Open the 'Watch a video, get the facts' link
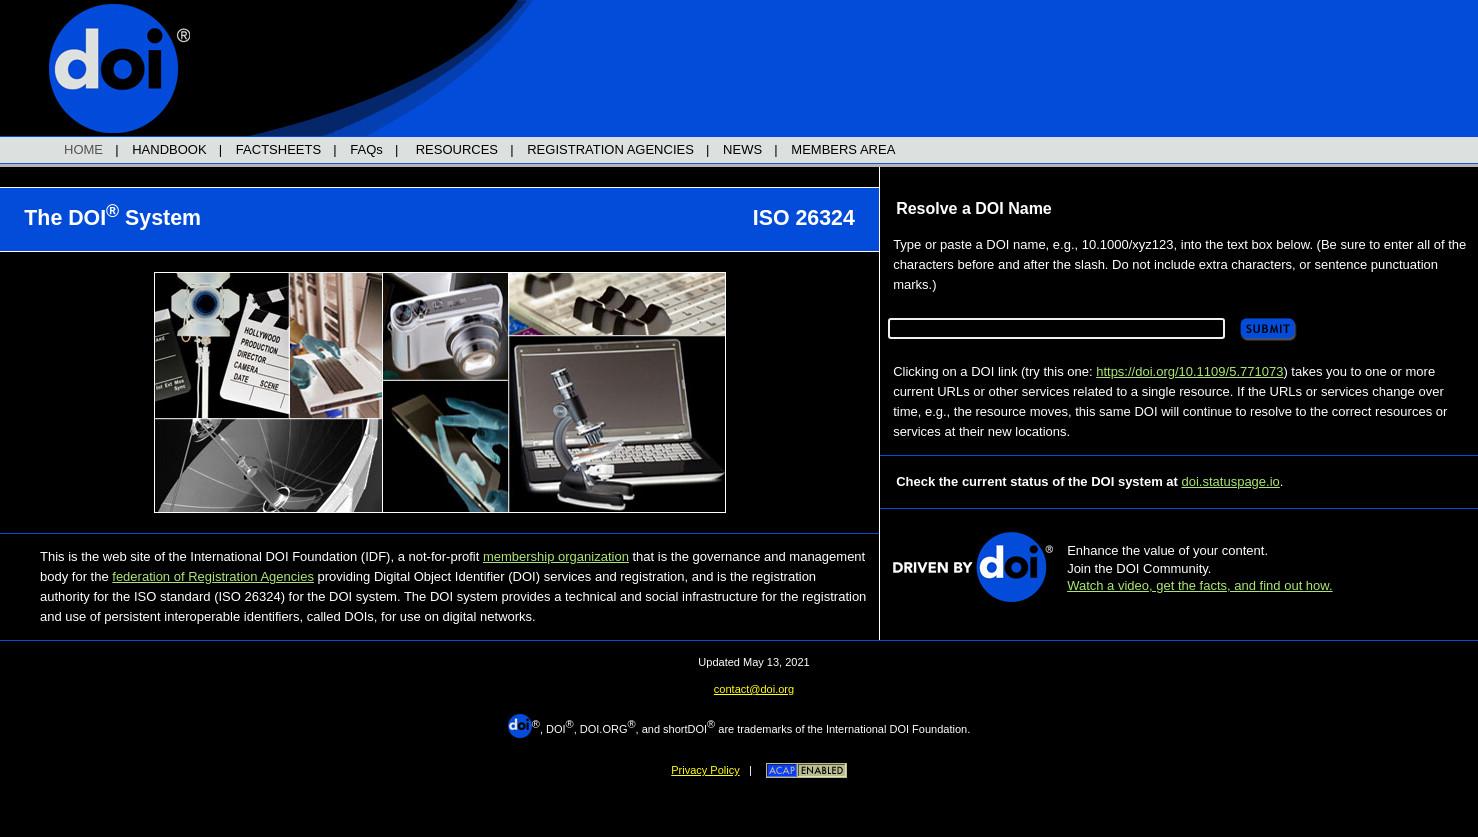Viewport: 1478px width, 837px height. click(1199, 586)
